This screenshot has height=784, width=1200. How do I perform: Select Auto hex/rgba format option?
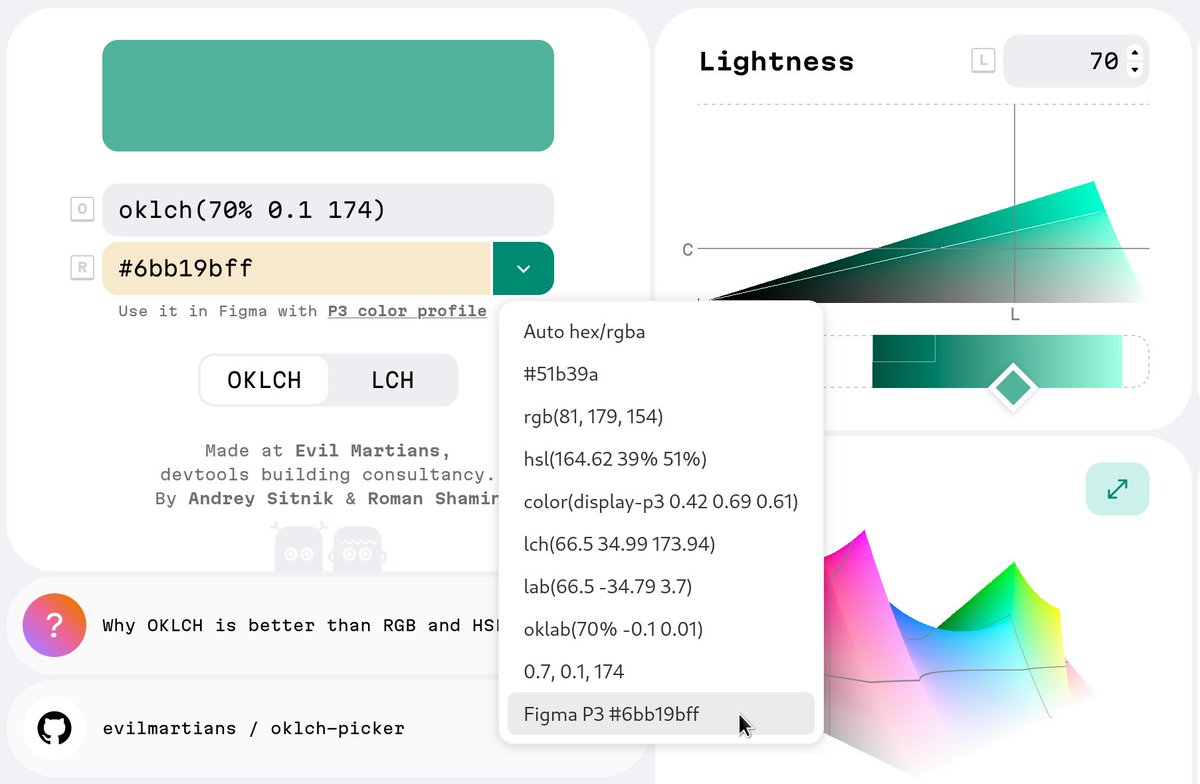(x=661, y=332)
